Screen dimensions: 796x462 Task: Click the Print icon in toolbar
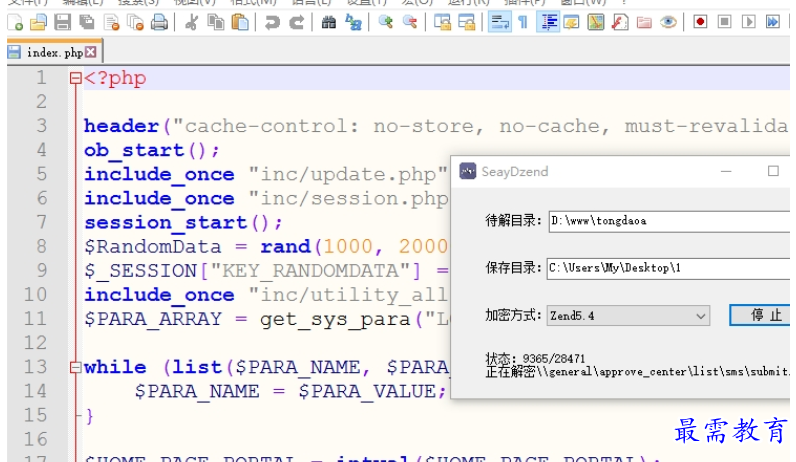tap(159, 21)
